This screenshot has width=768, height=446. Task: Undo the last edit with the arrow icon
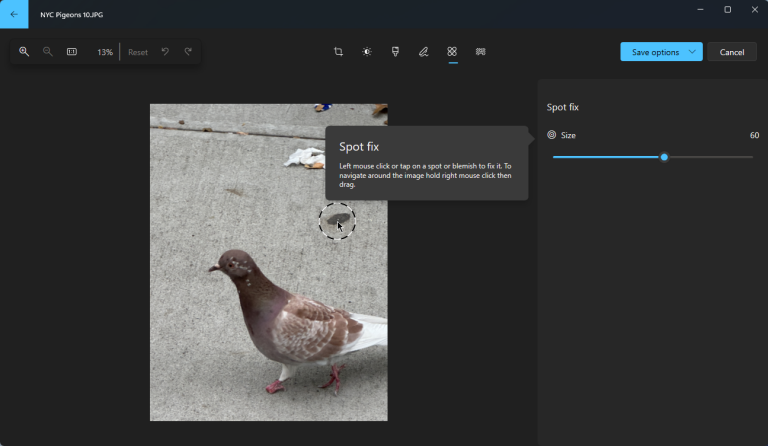point(165,51)
